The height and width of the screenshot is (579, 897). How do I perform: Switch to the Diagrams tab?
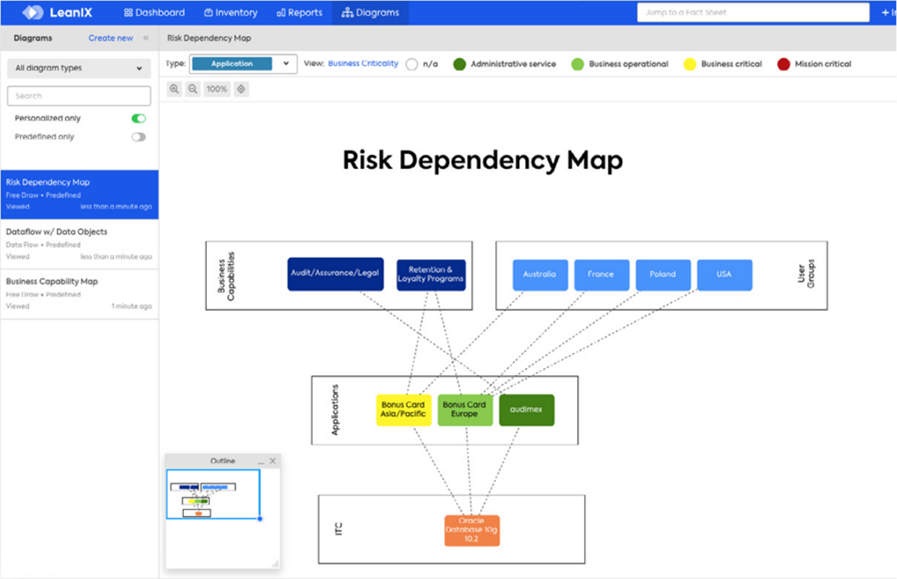pyautogui.click(x=370, y=13)
